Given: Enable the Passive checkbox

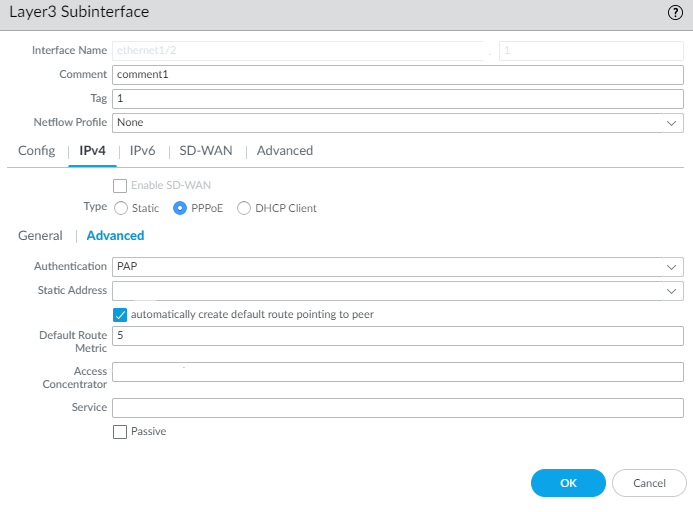Looking at the screenshot, I should 121,431.
